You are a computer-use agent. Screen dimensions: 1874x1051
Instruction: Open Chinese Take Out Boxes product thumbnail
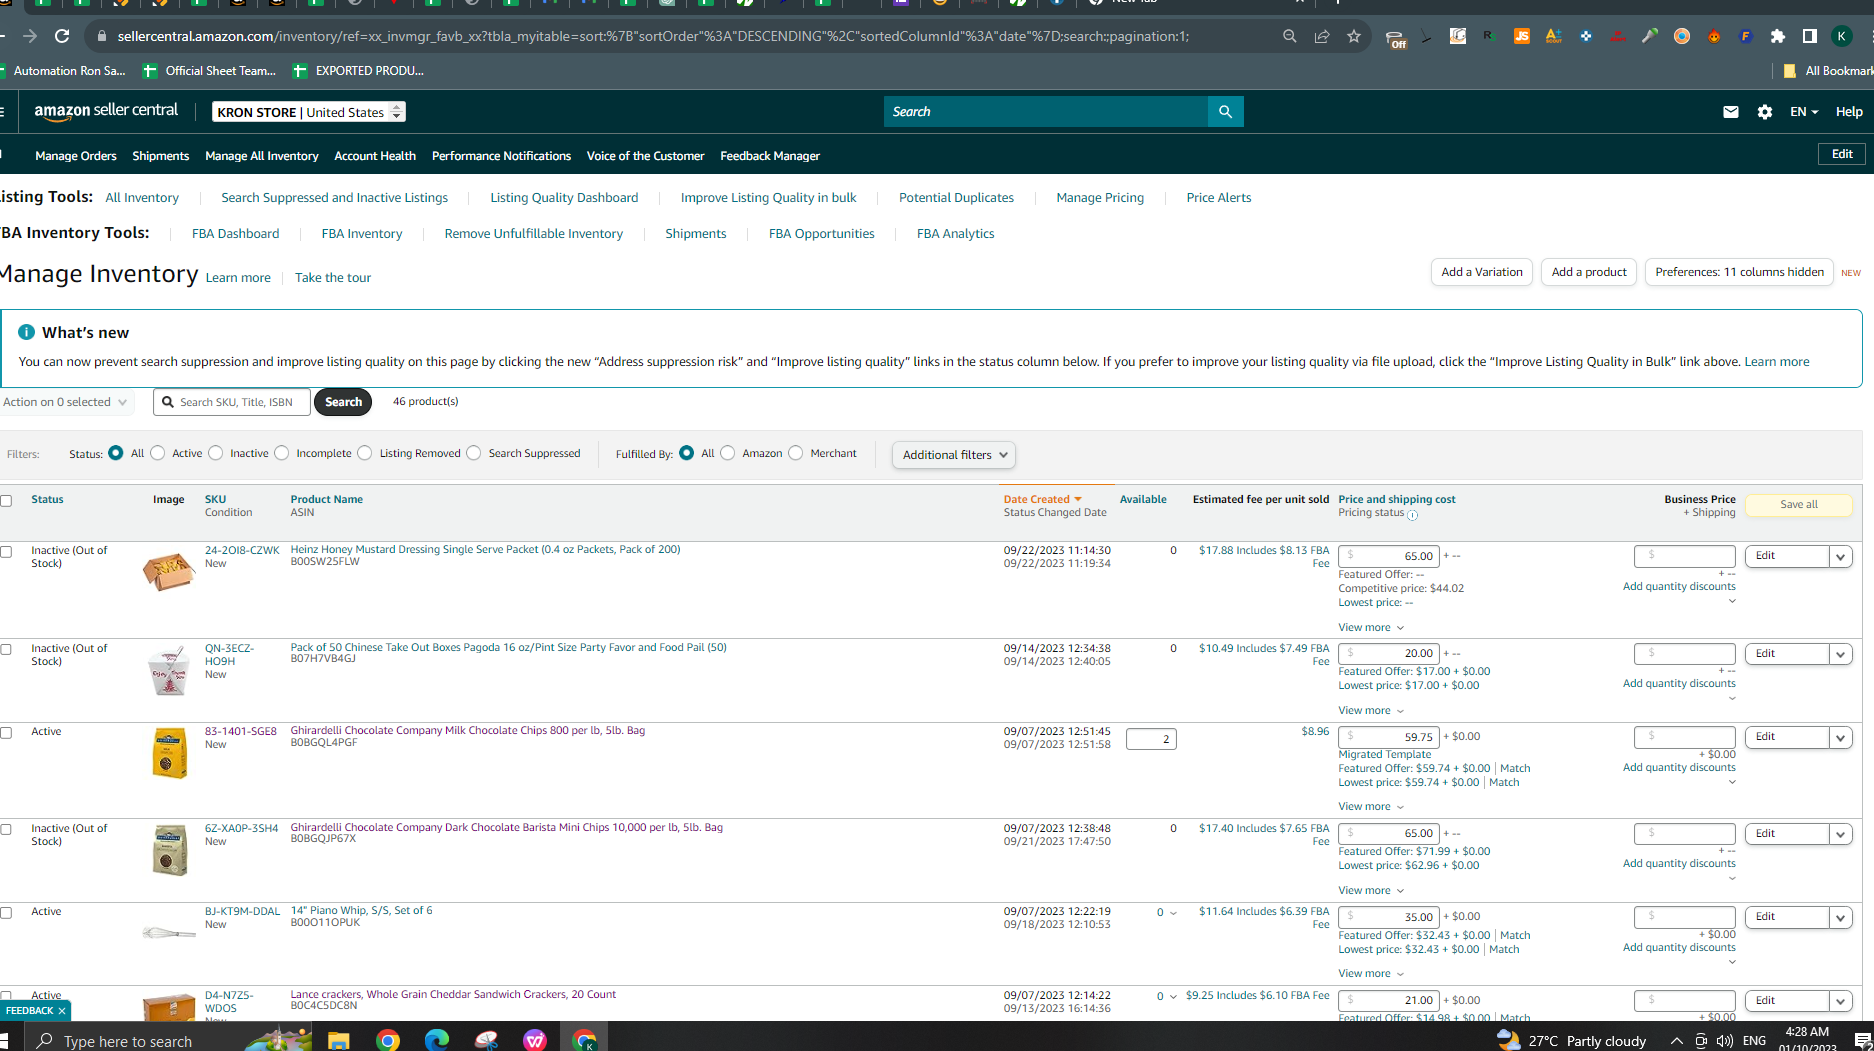pyautogui.click(x=168, y=670)
